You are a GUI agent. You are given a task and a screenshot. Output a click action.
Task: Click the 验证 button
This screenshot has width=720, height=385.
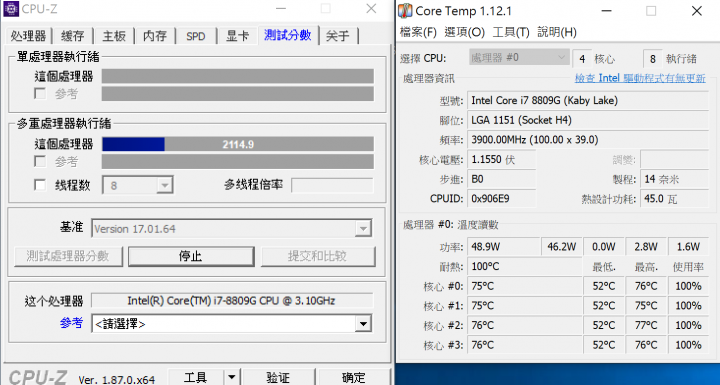click(279, 377)
